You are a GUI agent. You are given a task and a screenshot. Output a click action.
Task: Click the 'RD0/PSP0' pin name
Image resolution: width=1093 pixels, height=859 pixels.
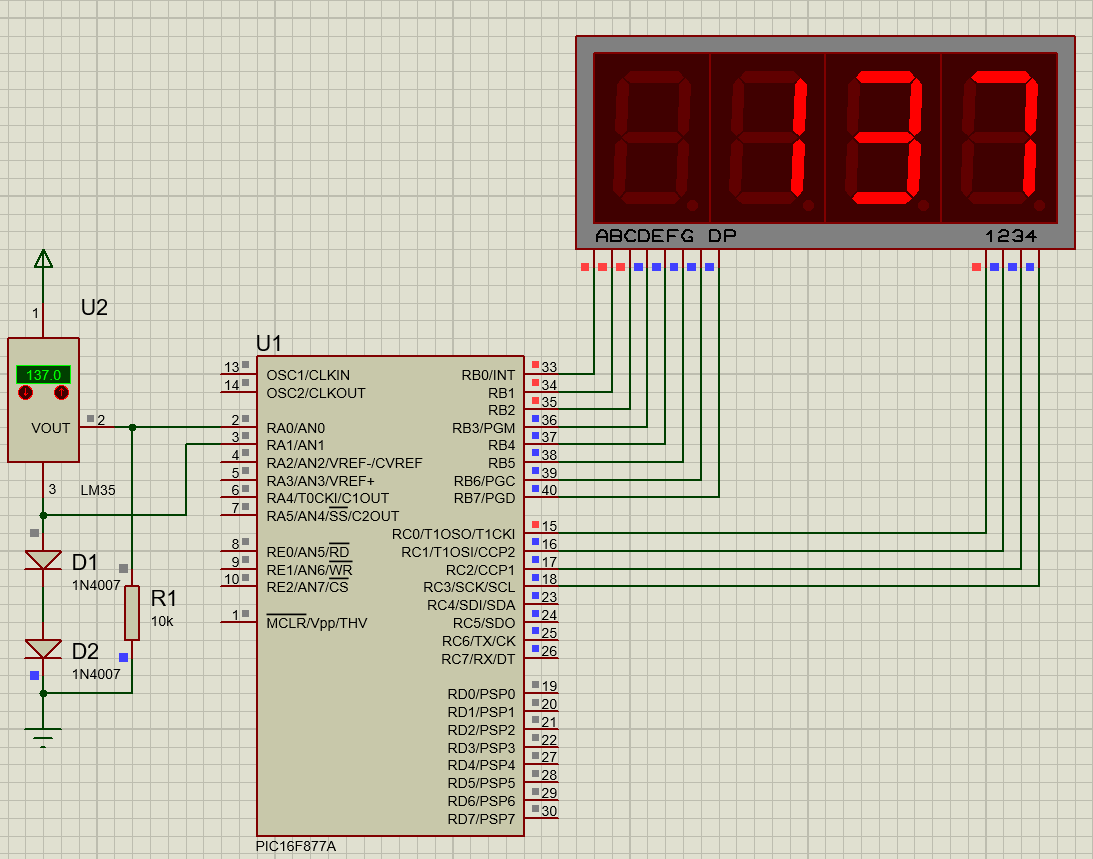tap(481, 694)
